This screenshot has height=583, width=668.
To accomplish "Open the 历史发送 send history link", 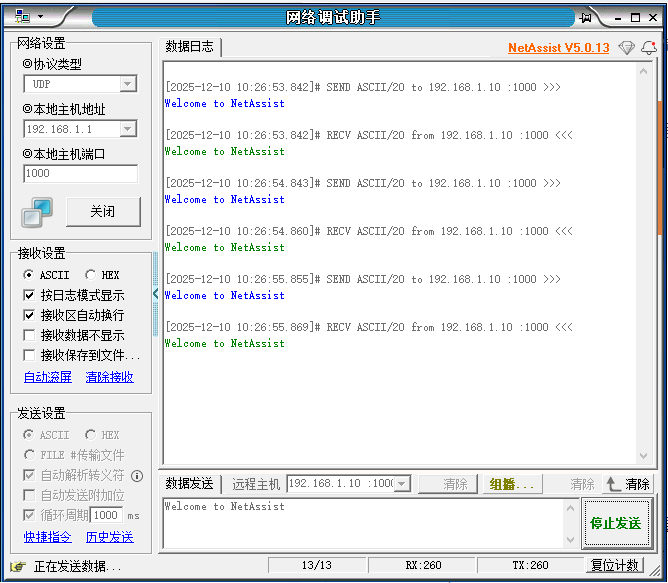I will (109, 537).
